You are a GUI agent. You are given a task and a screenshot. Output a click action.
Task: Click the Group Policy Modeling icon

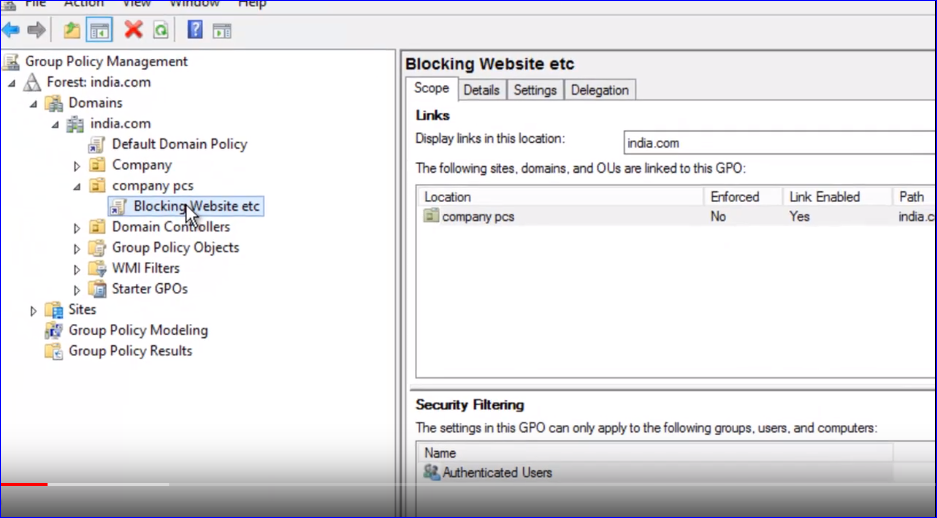(54, 330)
